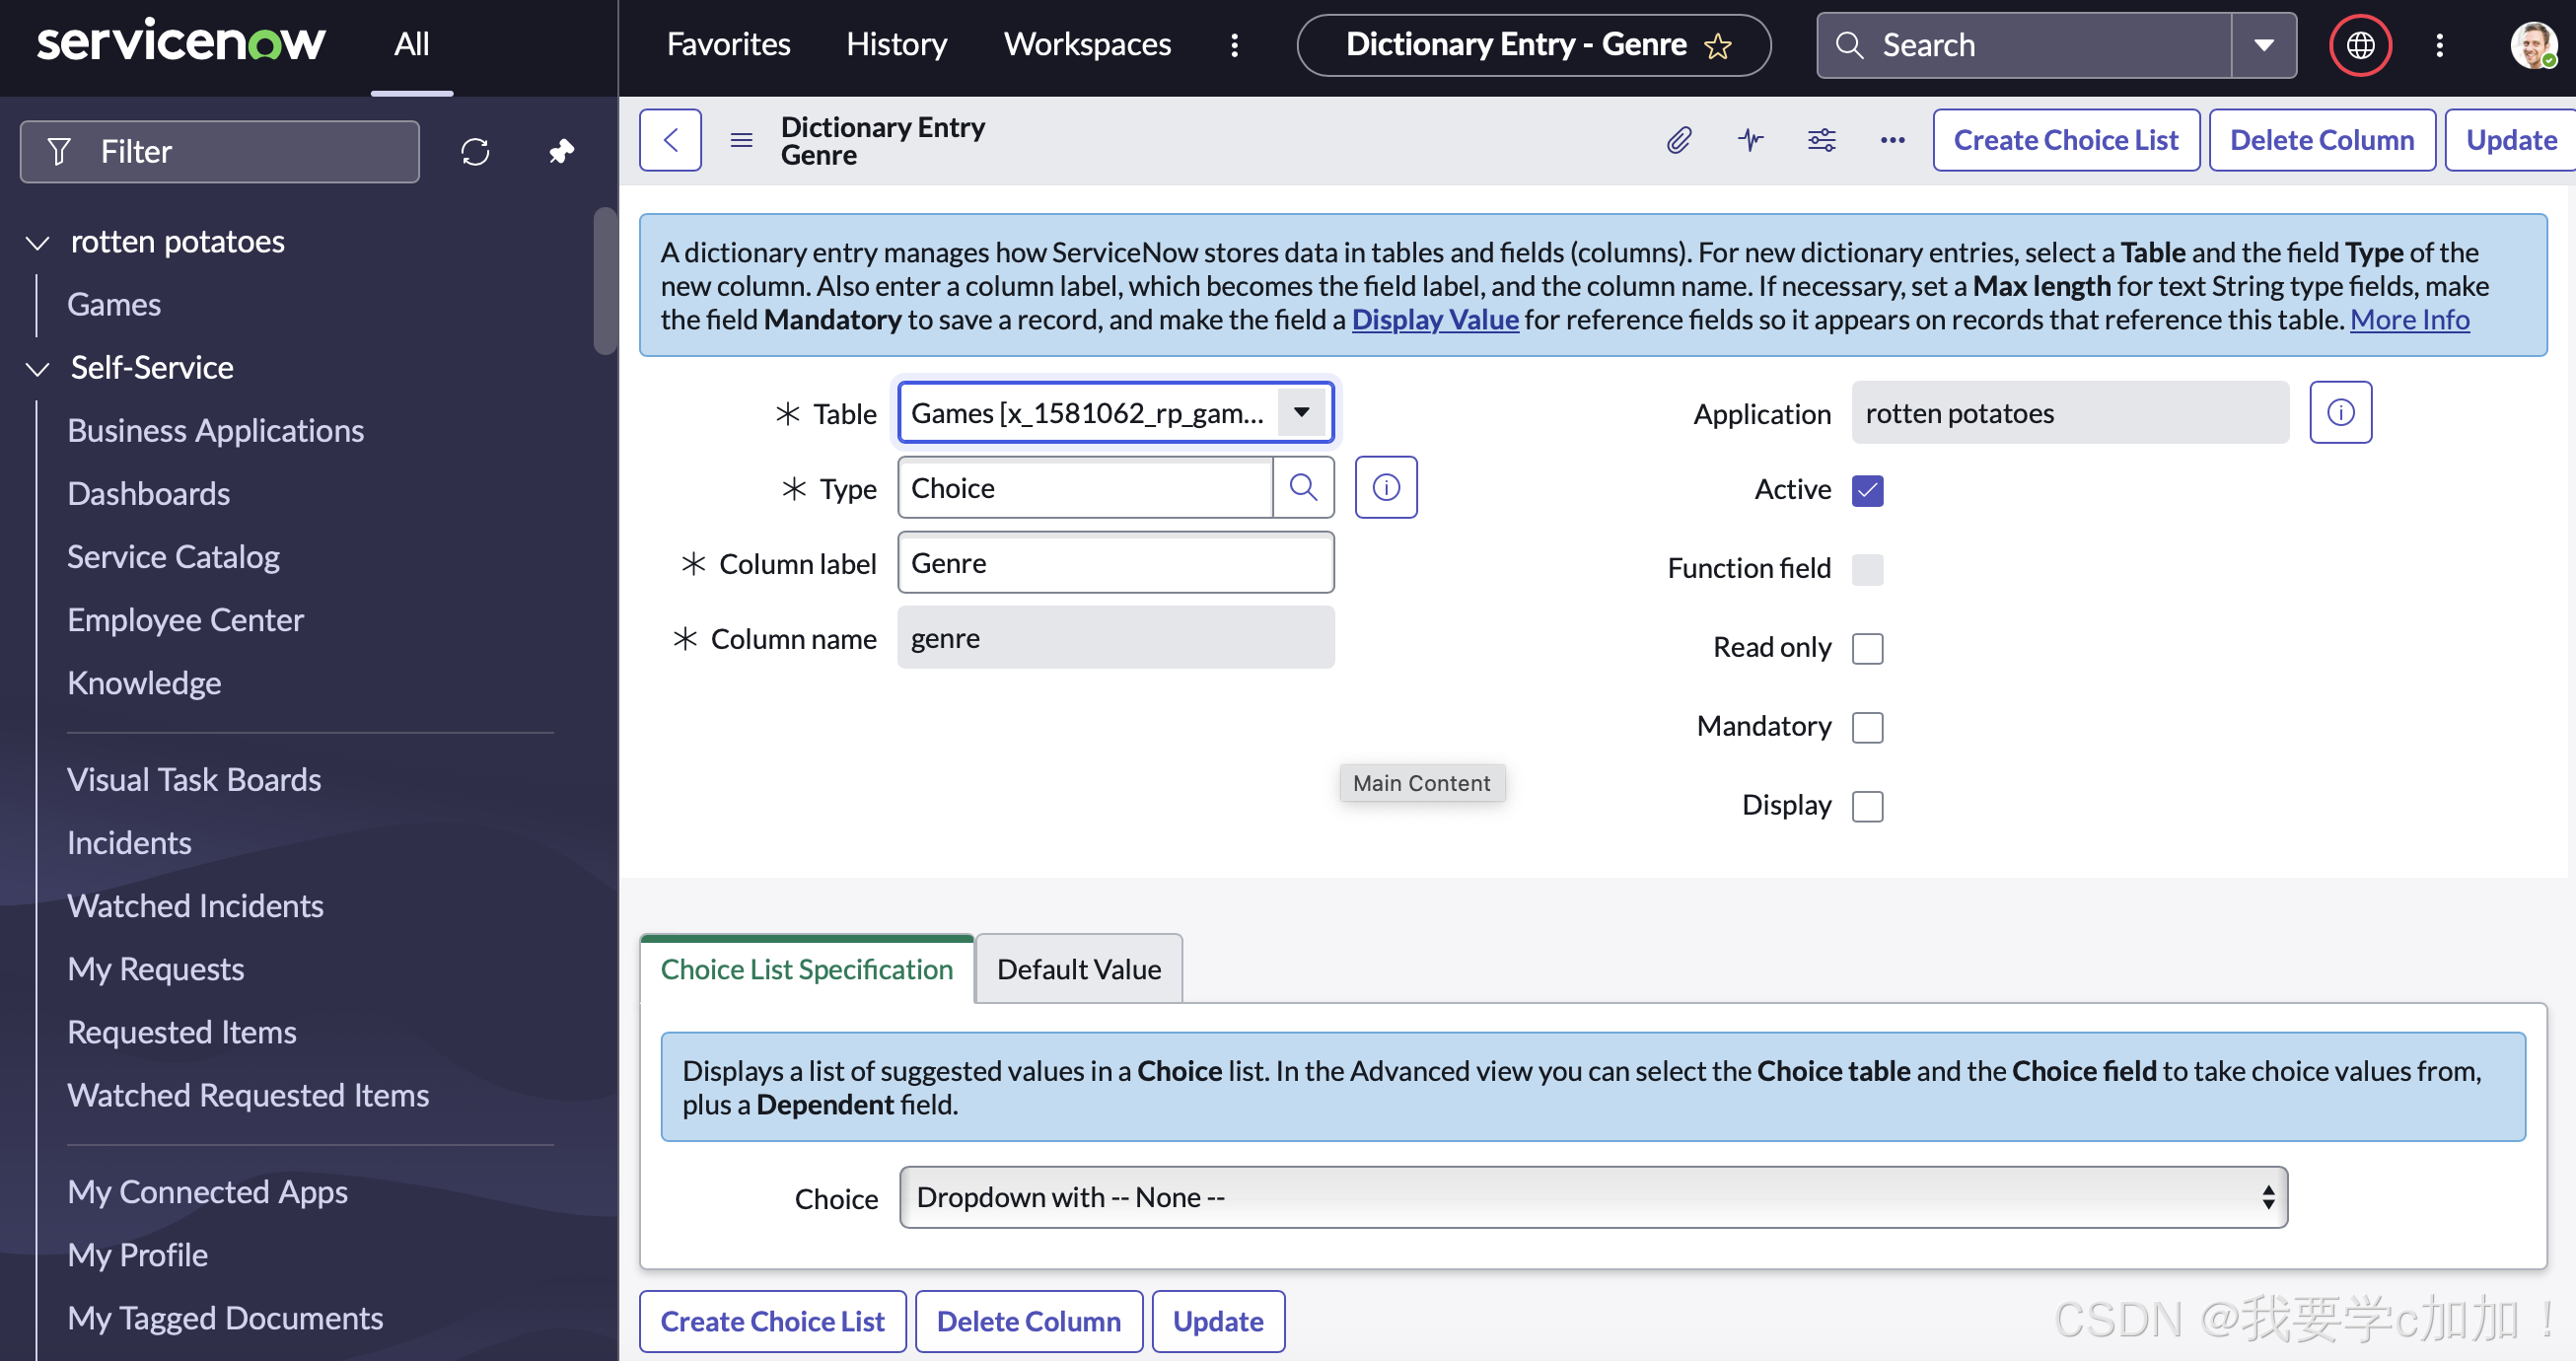Add page to favorites with star
The width and height of the screenshot is (2576, 1361).
1718,46
